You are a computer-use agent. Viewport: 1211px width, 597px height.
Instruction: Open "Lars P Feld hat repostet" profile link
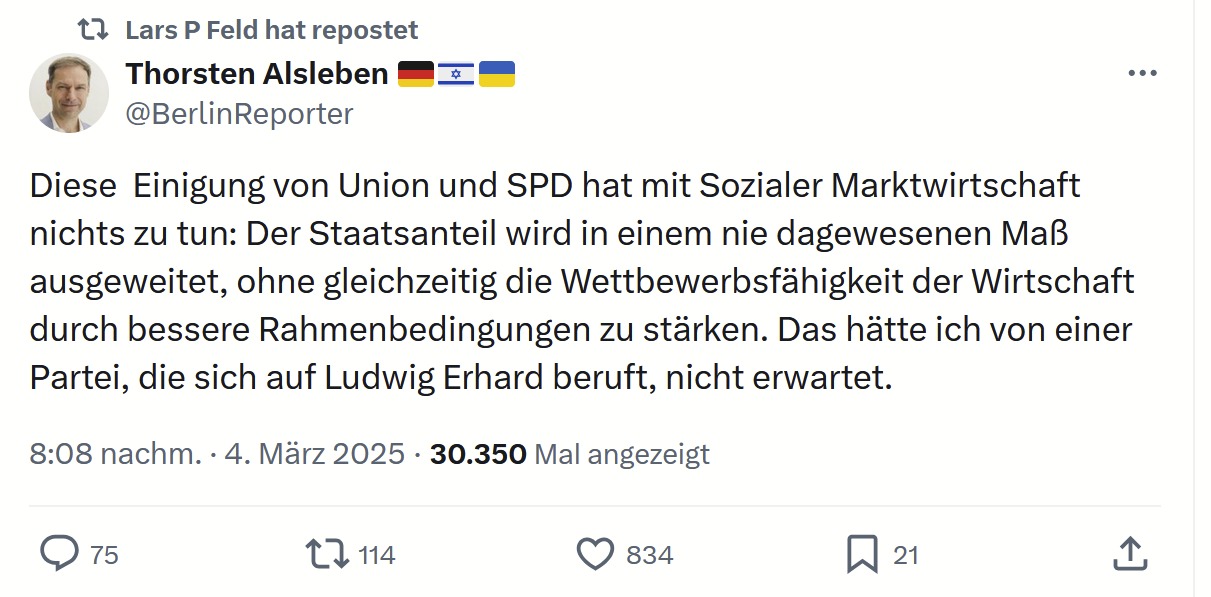point(271,31)
